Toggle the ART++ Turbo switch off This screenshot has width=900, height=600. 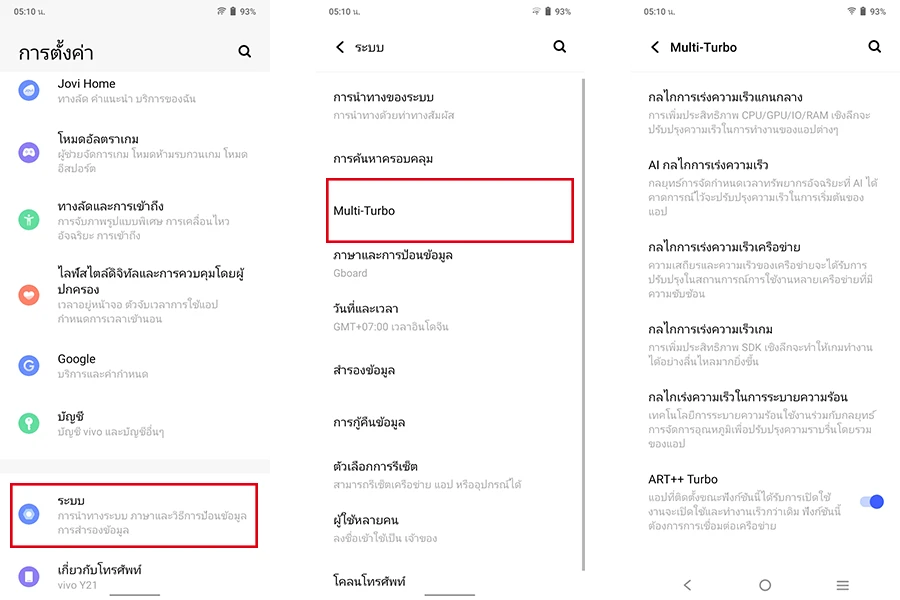872,502
